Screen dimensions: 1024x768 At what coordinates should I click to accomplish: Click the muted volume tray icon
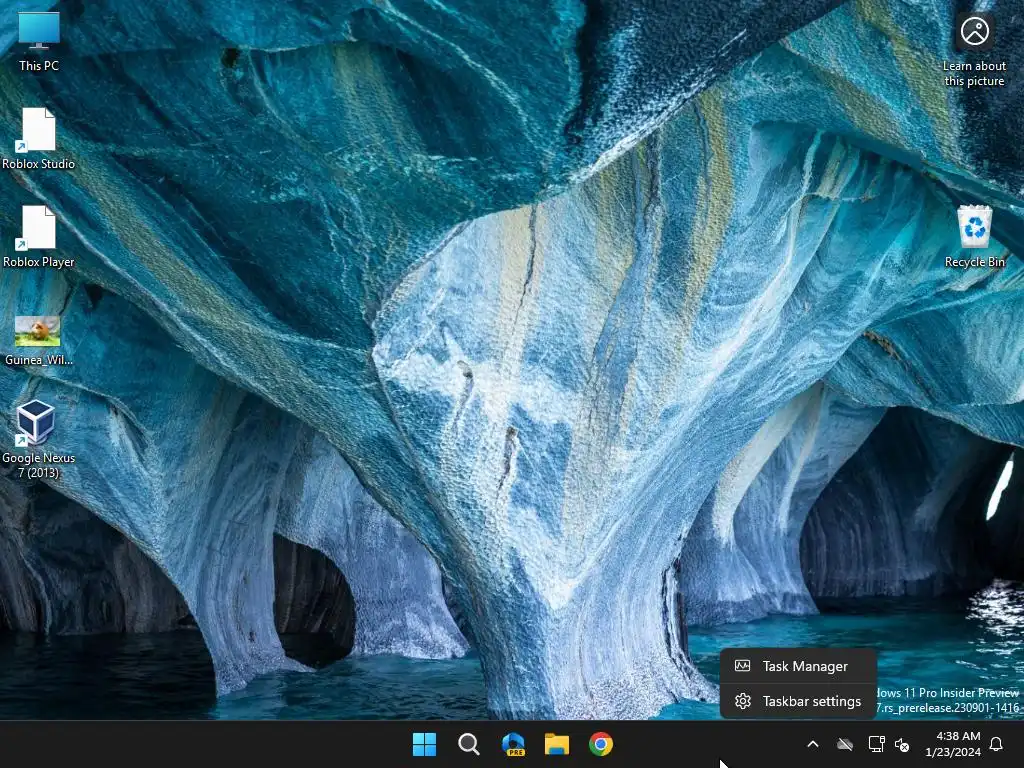click(x=902, y=744)
